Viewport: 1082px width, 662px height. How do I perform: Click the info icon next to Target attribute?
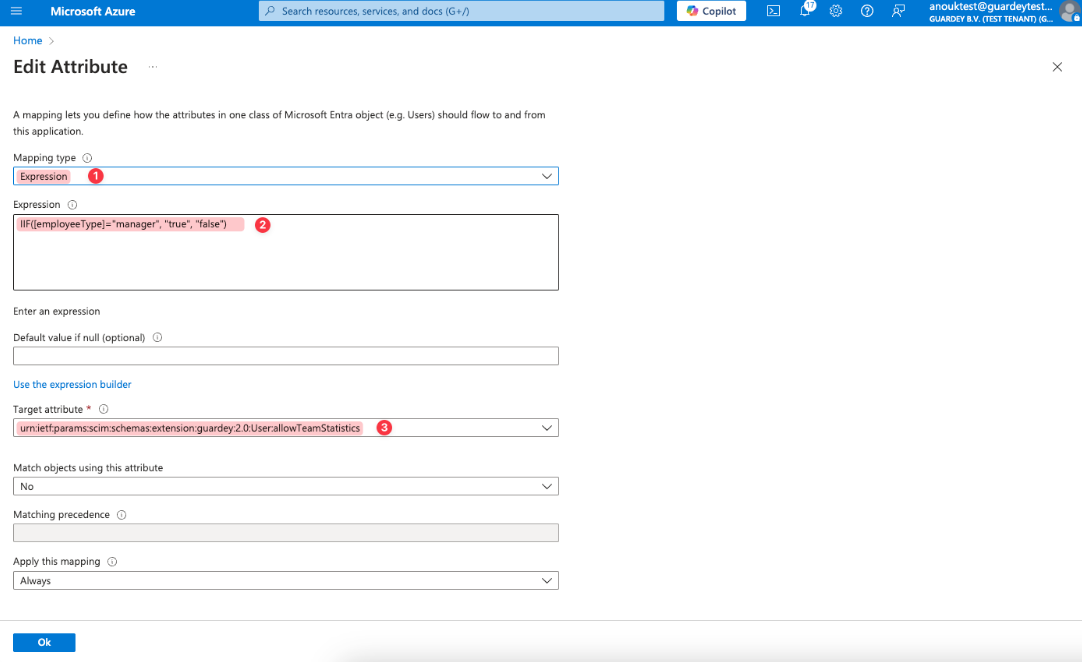coord(104,409)
